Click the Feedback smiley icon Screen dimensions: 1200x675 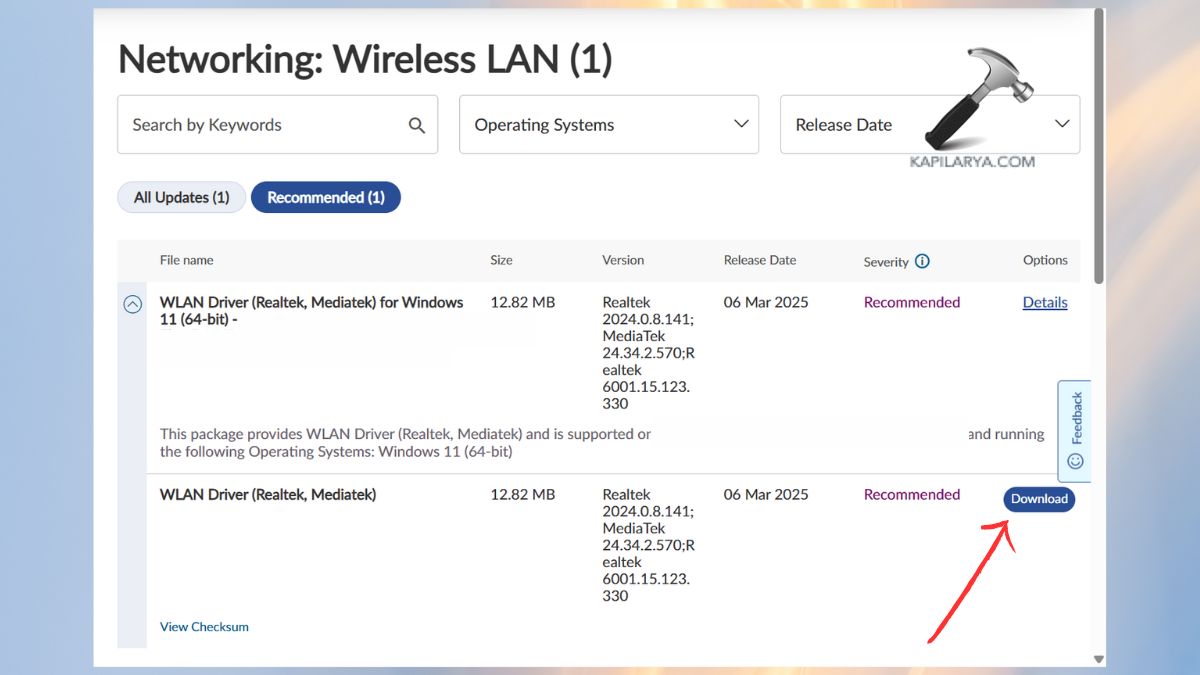pos(1073,461)
